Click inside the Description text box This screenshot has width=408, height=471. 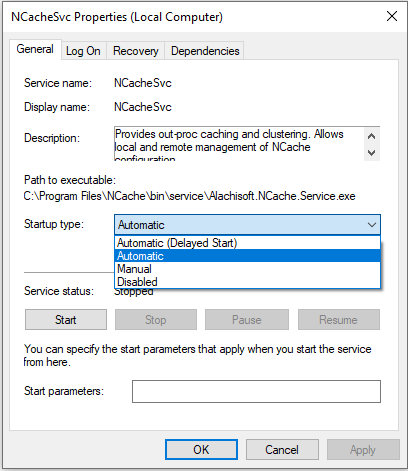pos(239,144)
